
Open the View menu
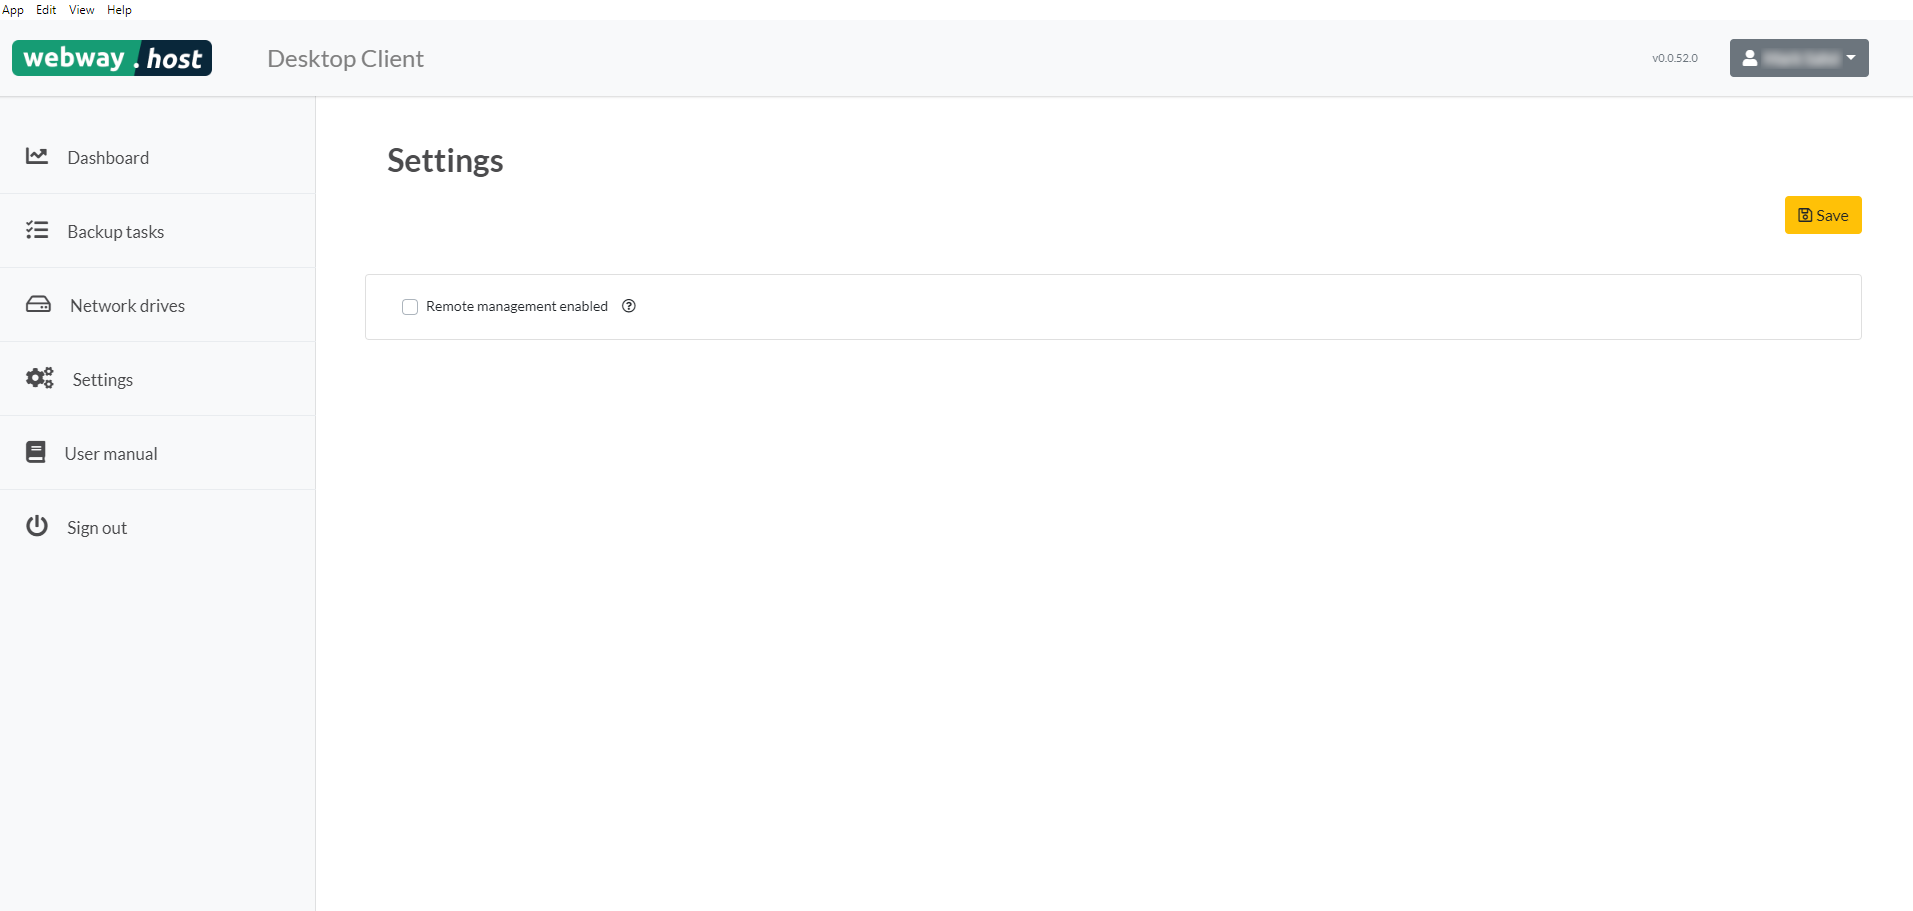(x=80, y=9)
